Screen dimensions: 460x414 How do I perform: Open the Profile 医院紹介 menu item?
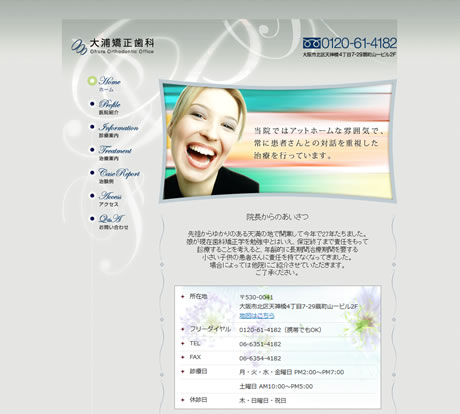coord(109,107)
